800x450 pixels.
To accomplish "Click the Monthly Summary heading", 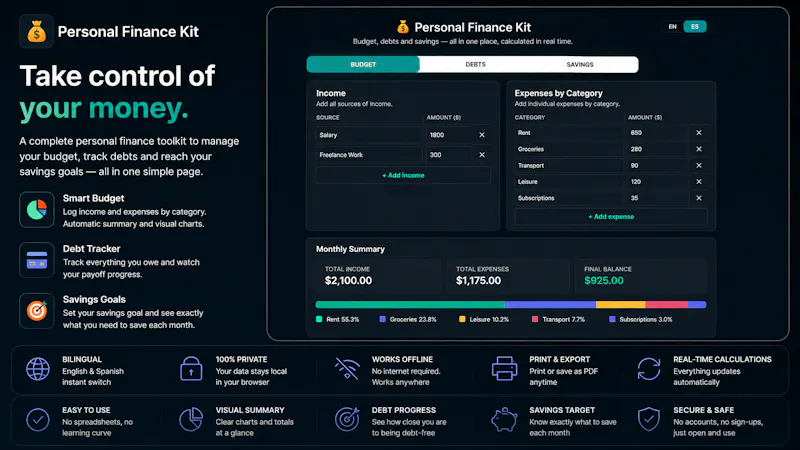I will [x=350, y=249].
